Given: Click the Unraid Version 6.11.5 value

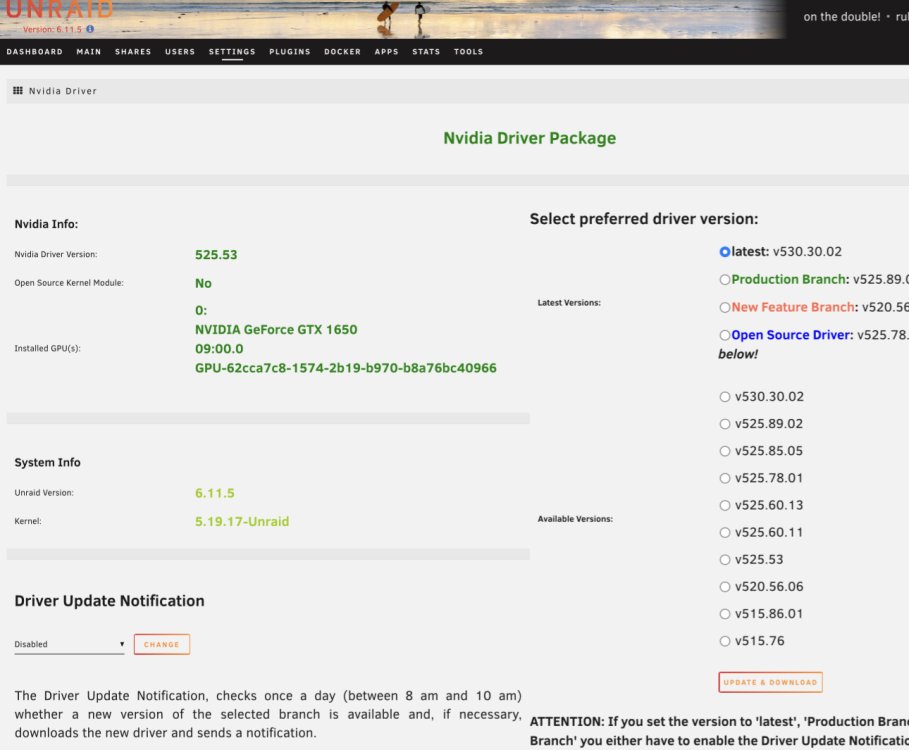Looking at the screenshot, I should tap(214, 493).
